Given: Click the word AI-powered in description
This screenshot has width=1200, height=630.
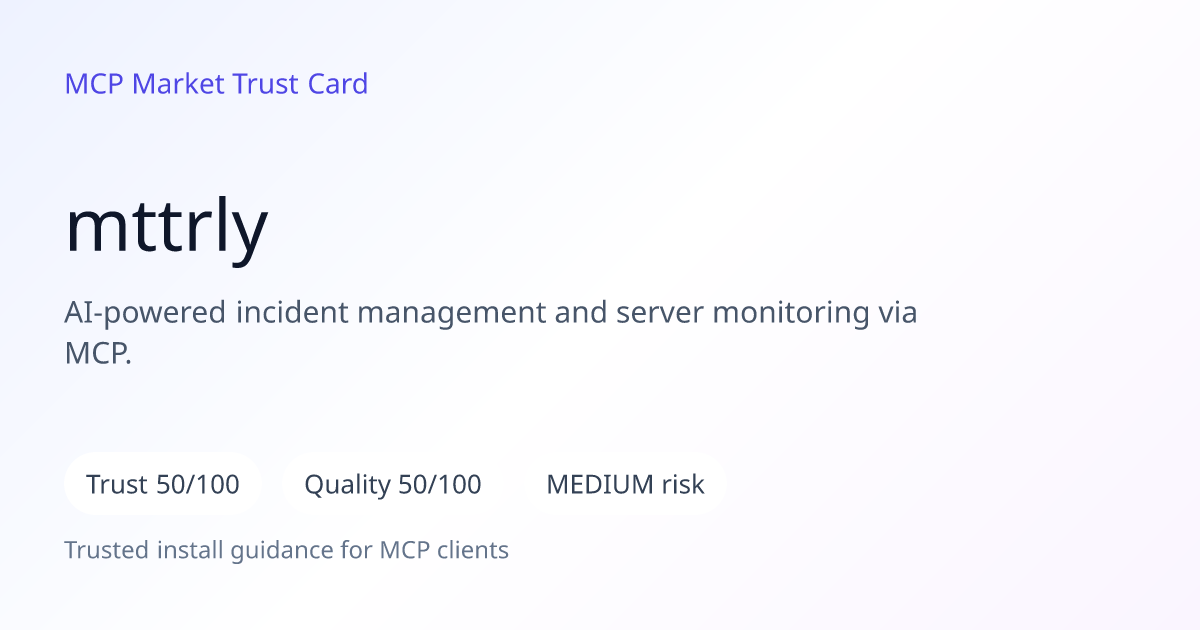Looking at the screenshot, I should 146,313.
